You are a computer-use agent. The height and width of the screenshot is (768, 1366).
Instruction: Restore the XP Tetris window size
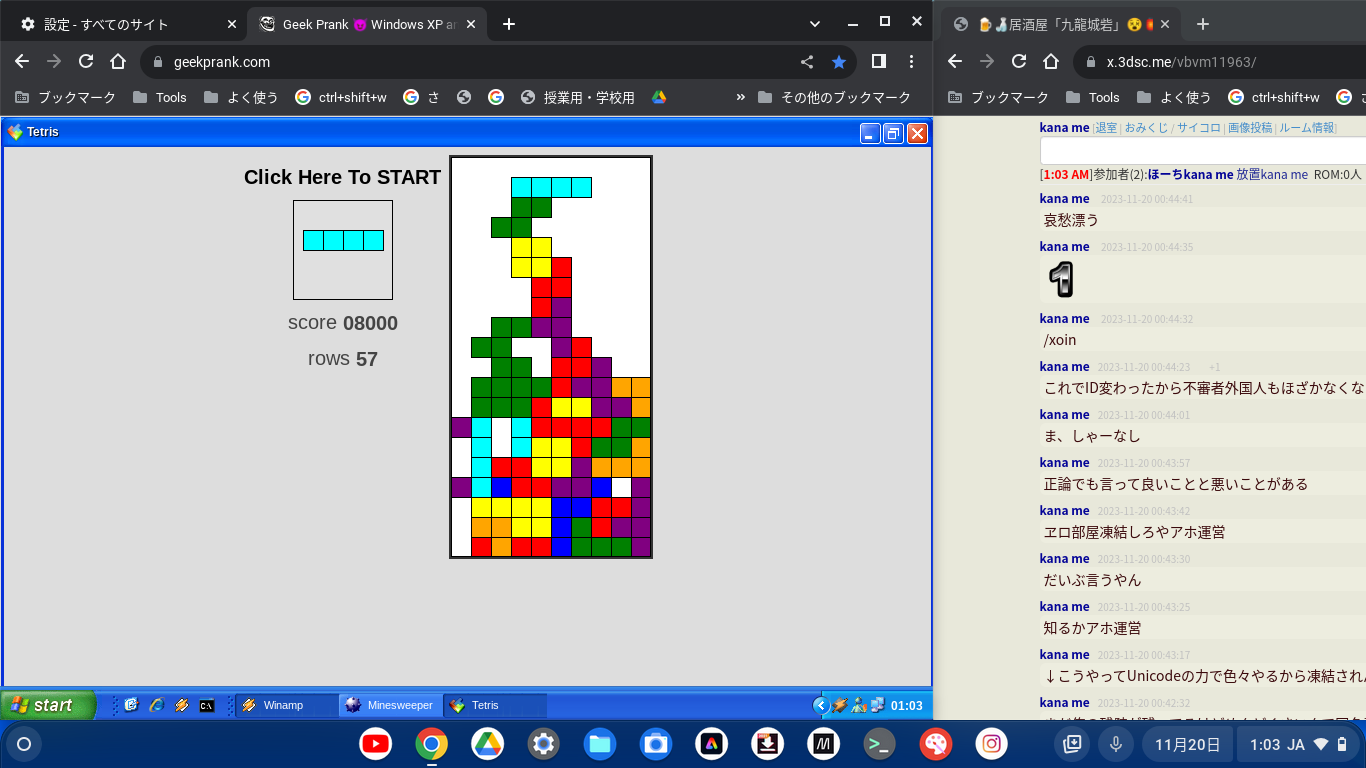(x=893, y=133)
